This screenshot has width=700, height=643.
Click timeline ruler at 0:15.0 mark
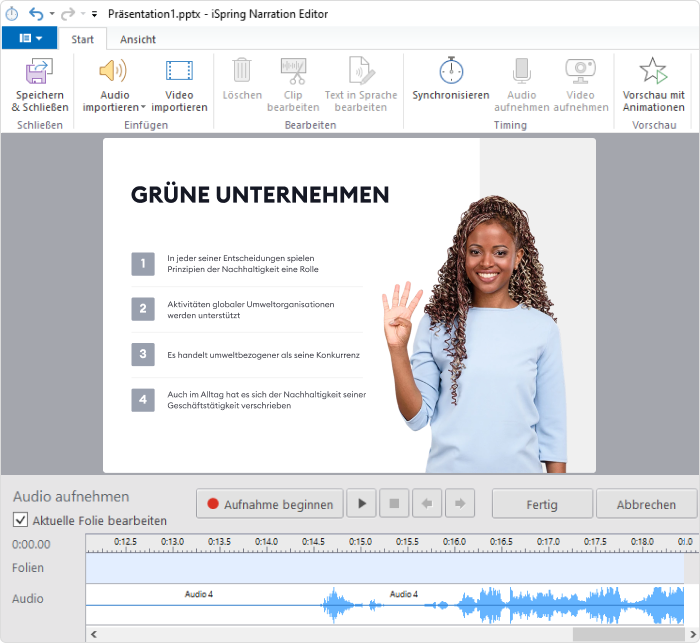pyautogui.click(x=361, y=544)
